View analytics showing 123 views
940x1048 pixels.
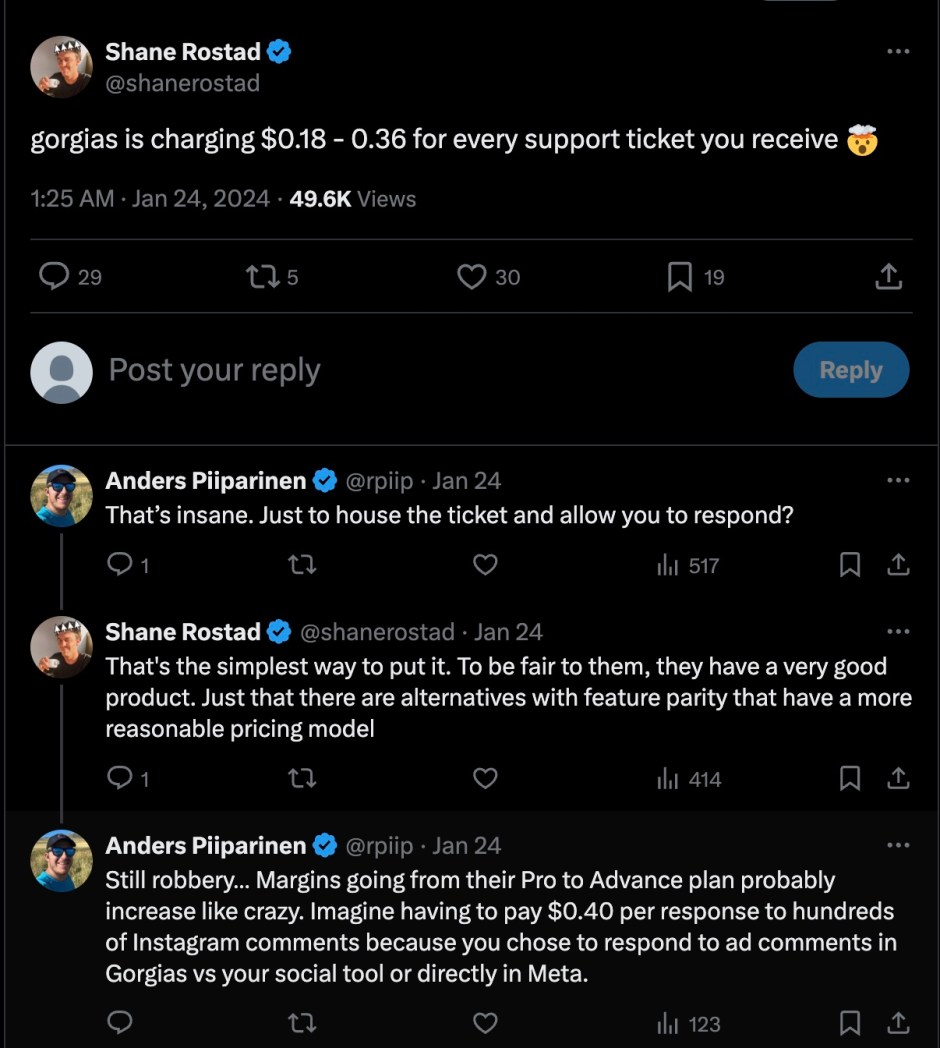coord(688,1023)
